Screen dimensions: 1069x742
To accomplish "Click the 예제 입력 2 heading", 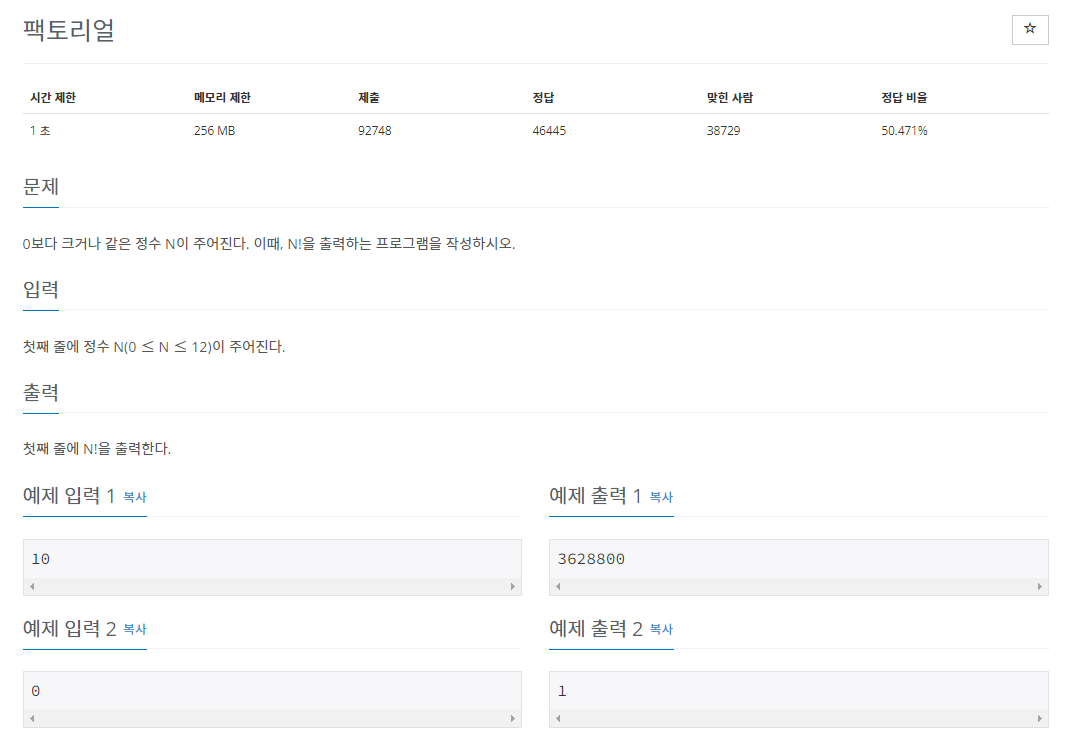I will [70, 628].
